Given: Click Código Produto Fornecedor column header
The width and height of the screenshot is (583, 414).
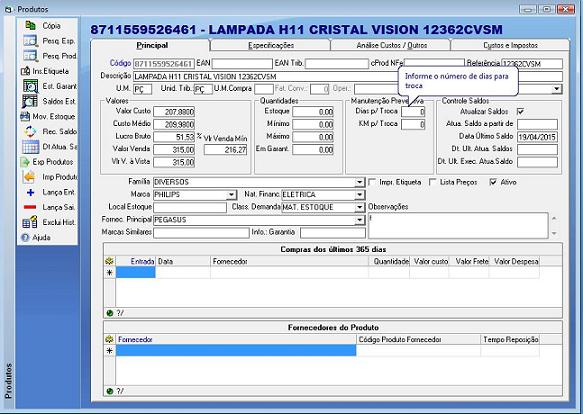Looking at the screenshot, I should [x=418, y=339].
